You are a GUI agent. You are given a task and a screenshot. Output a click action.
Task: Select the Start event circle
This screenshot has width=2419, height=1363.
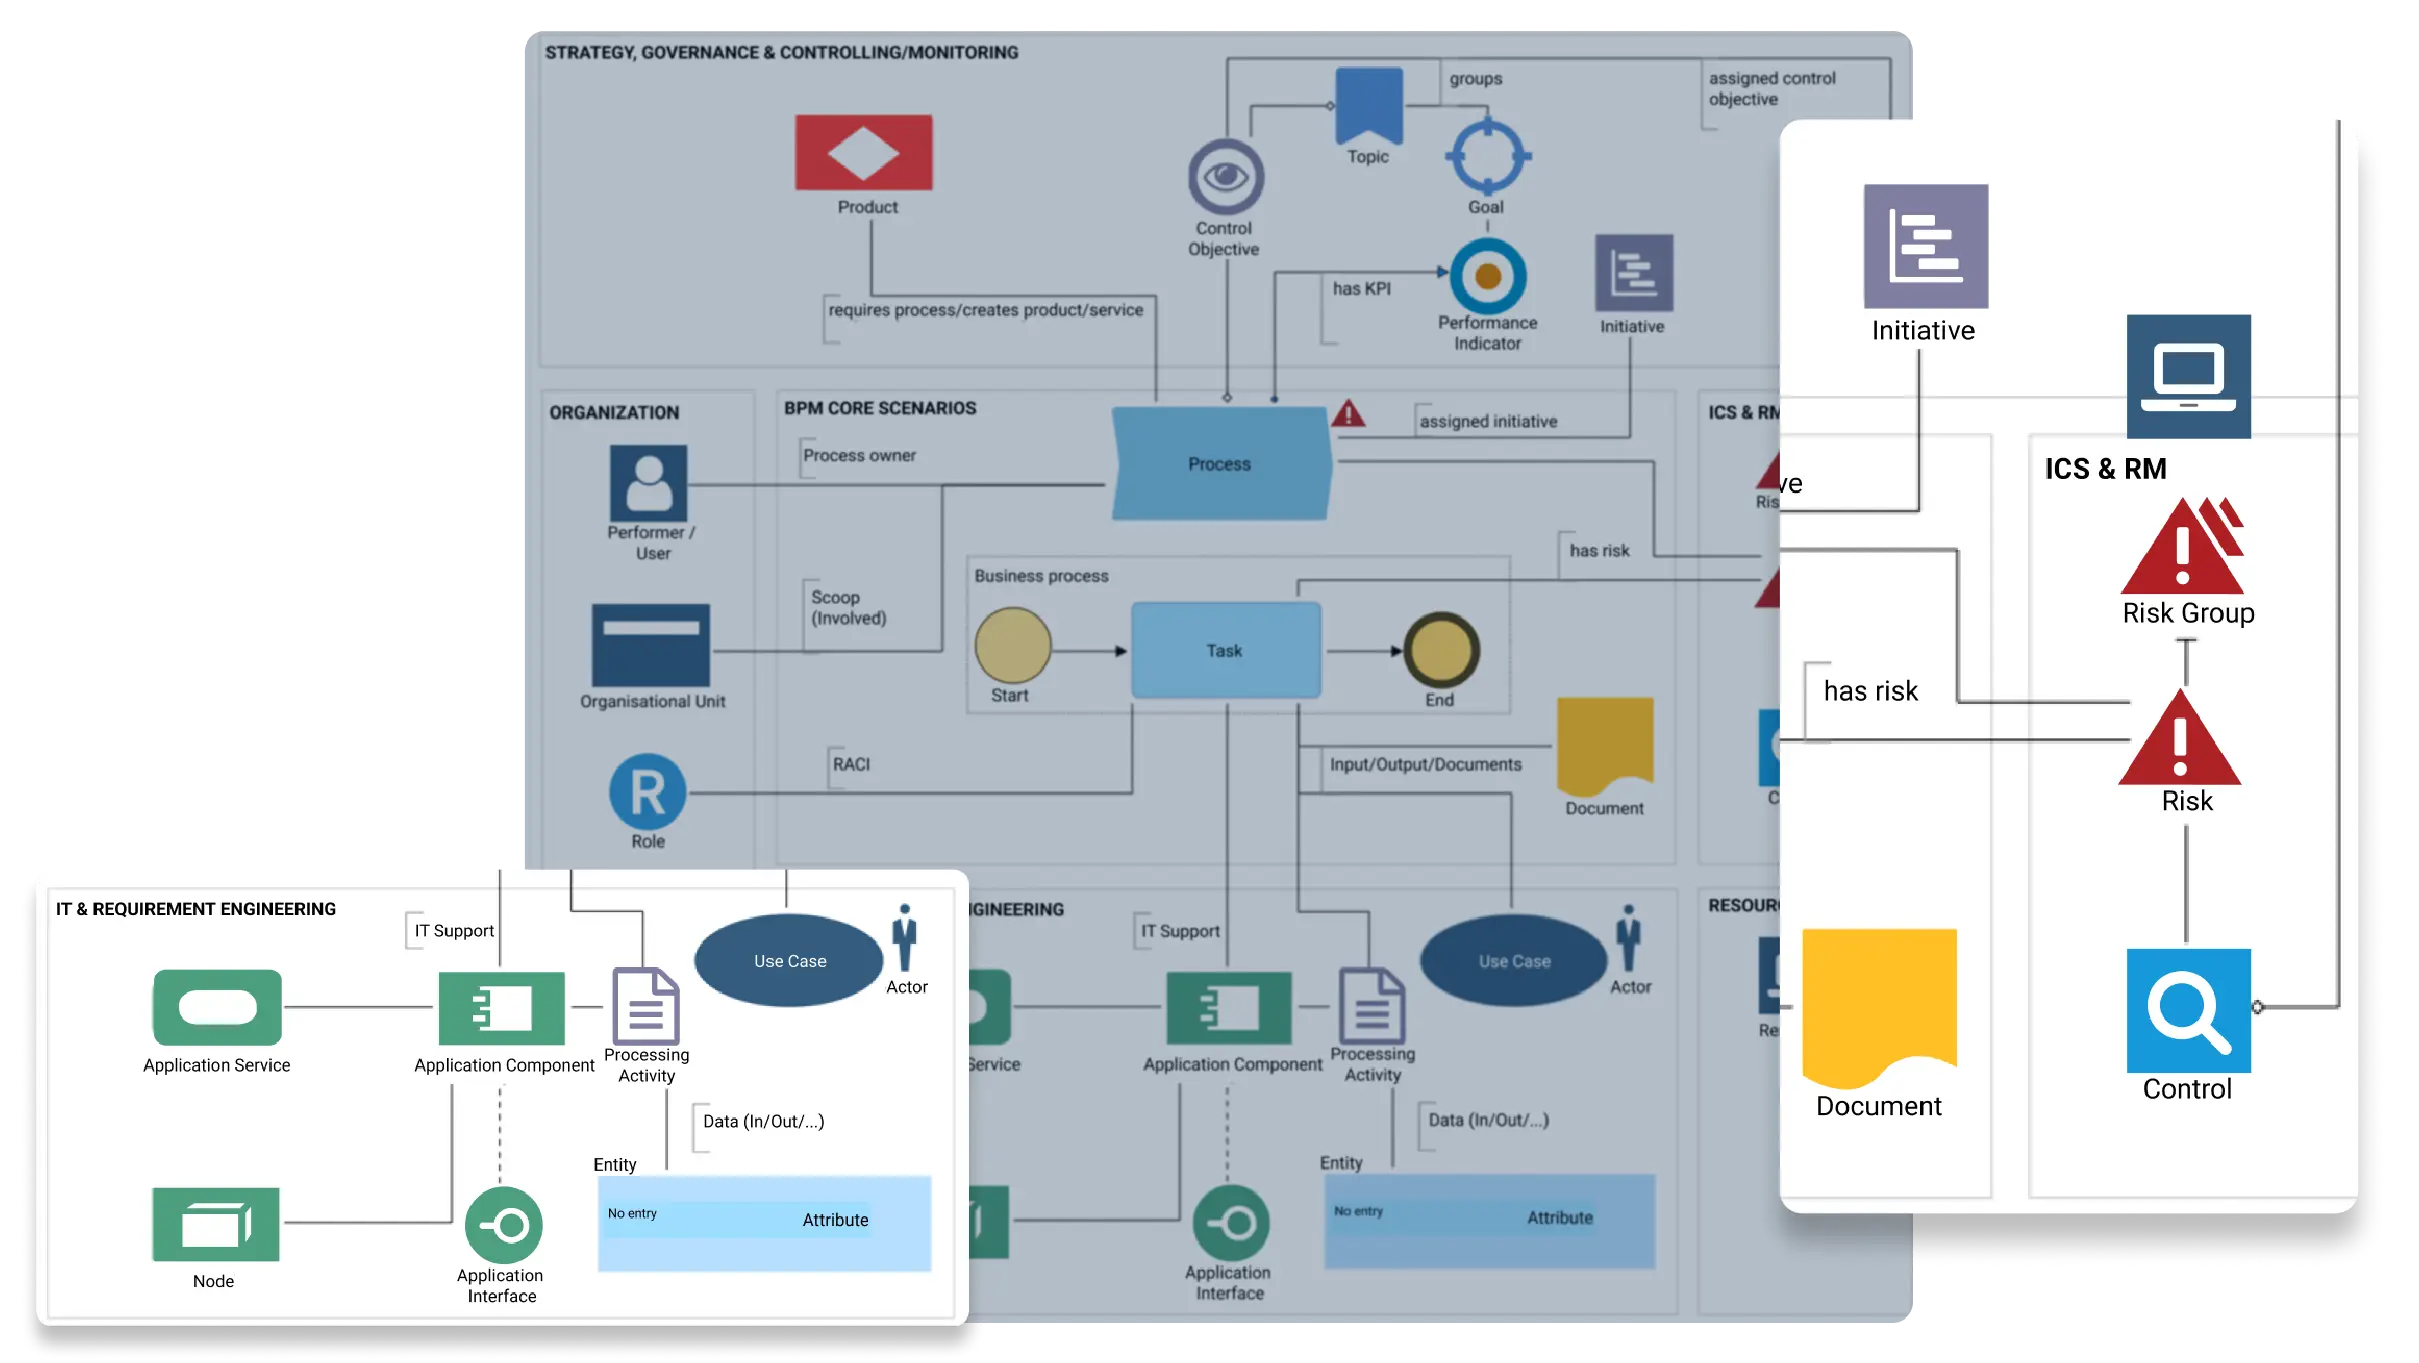1012,646
